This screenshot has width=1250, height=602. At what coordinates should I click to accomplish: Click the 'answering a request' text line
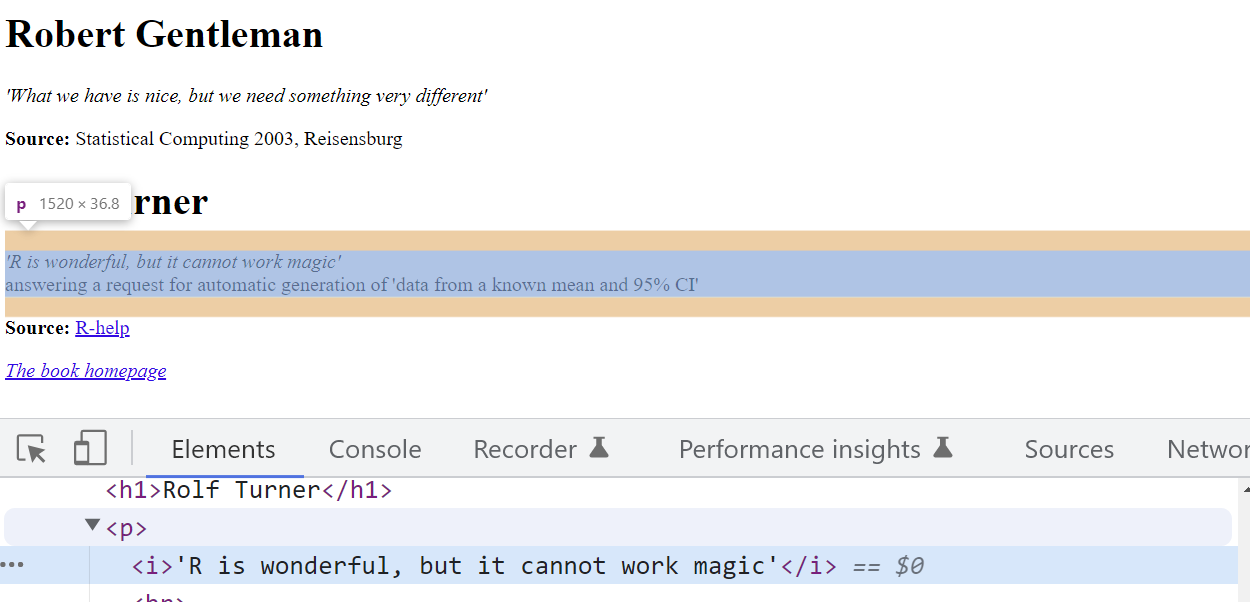pyautogui.click(x=351, y=285)
